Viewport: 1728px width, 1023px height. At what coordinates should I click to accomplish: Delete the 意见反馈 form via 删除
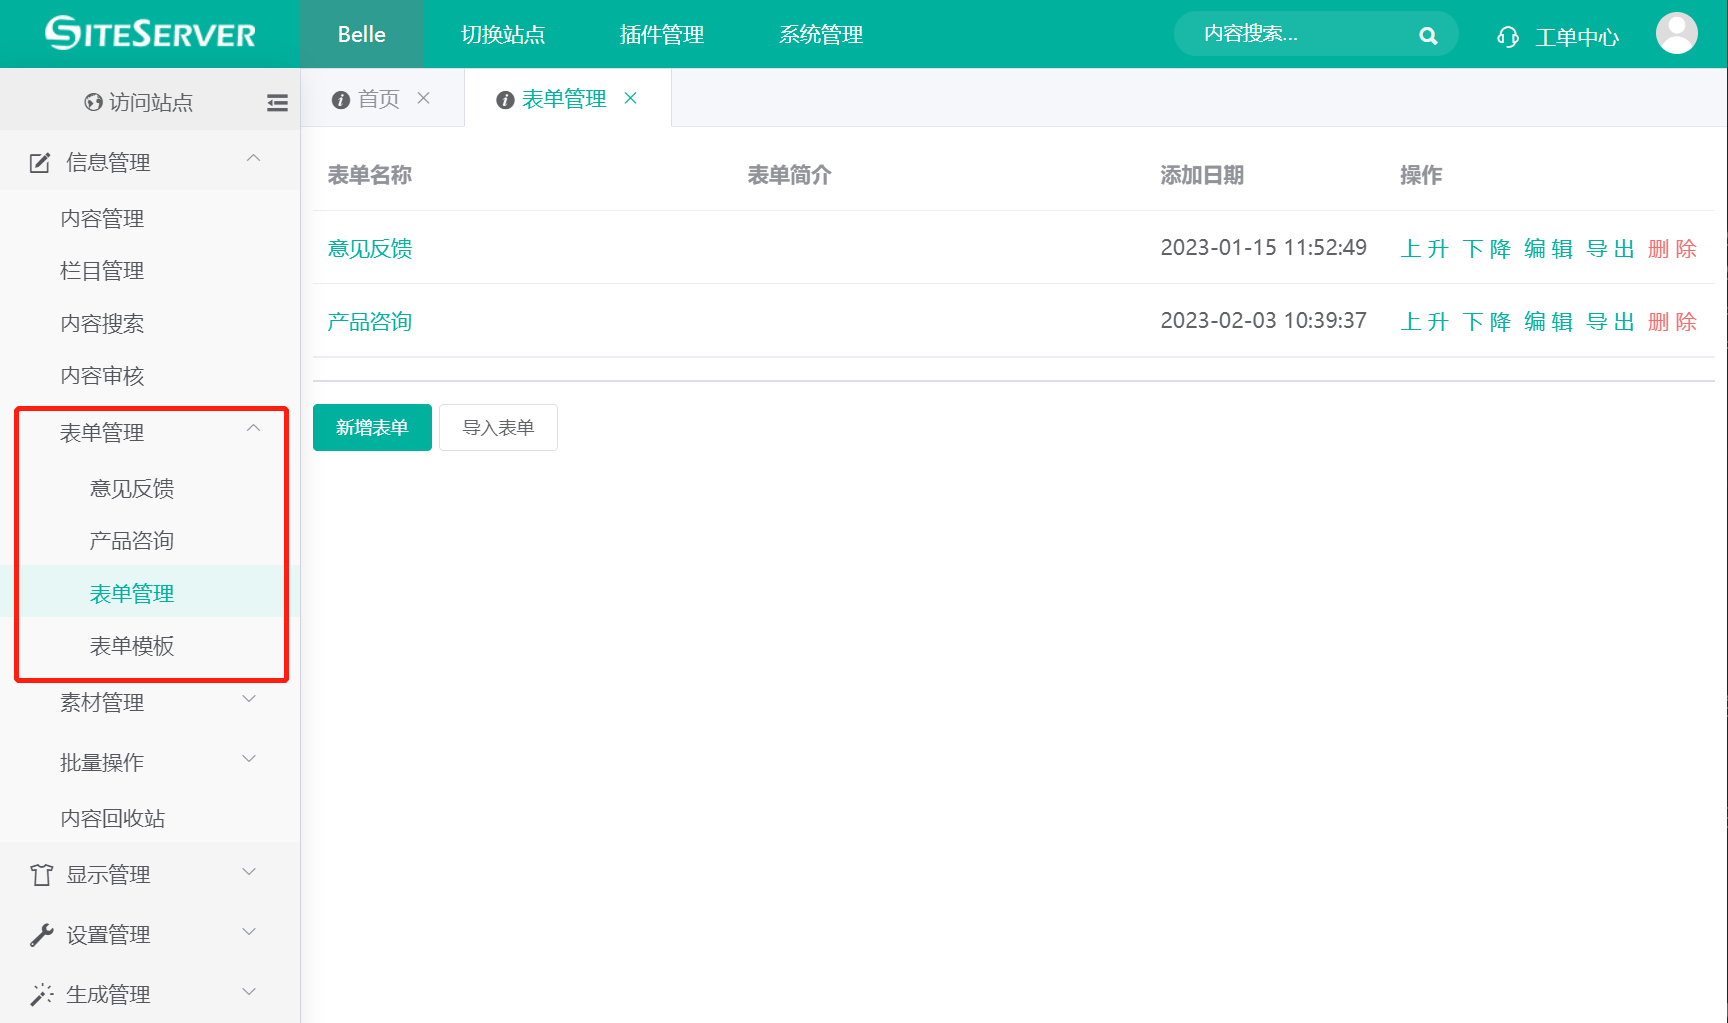point(1672,248)
